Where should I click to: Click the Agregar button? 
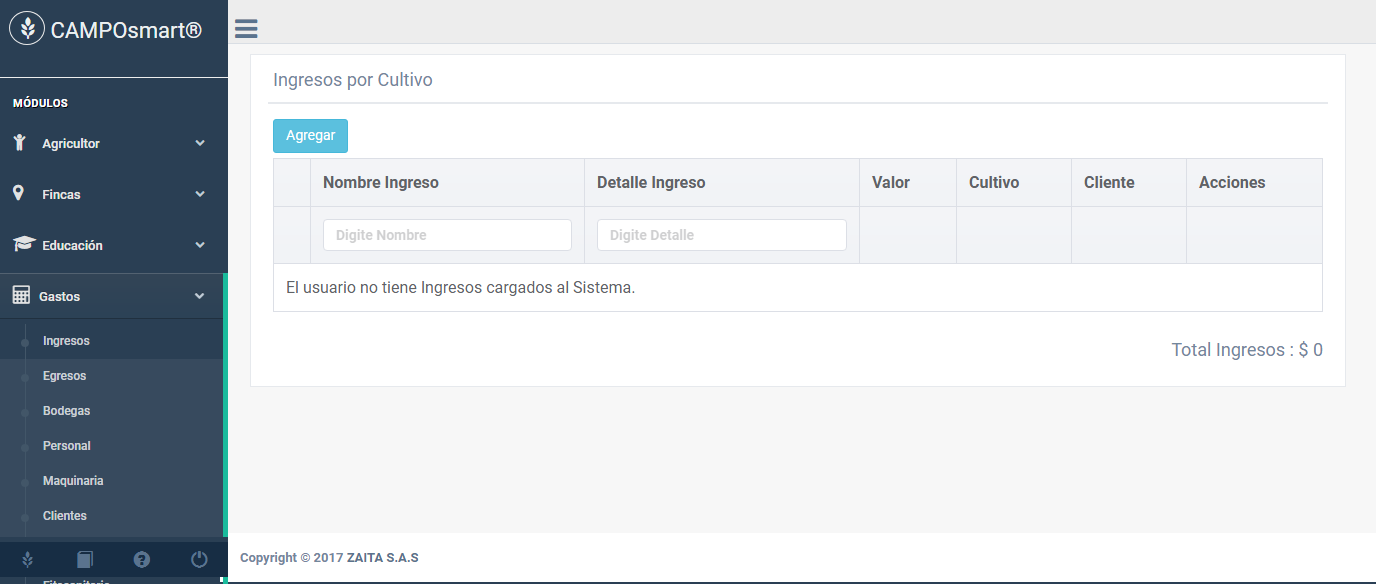click(x=310, y=136)
